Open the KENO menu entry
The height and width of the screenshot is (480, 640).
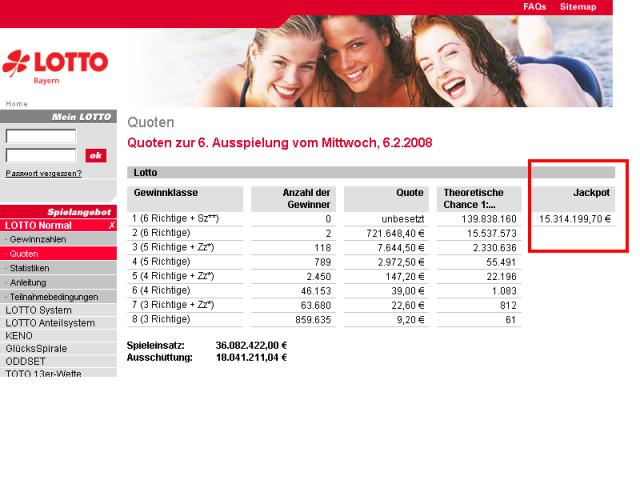[x=58, y=336]
